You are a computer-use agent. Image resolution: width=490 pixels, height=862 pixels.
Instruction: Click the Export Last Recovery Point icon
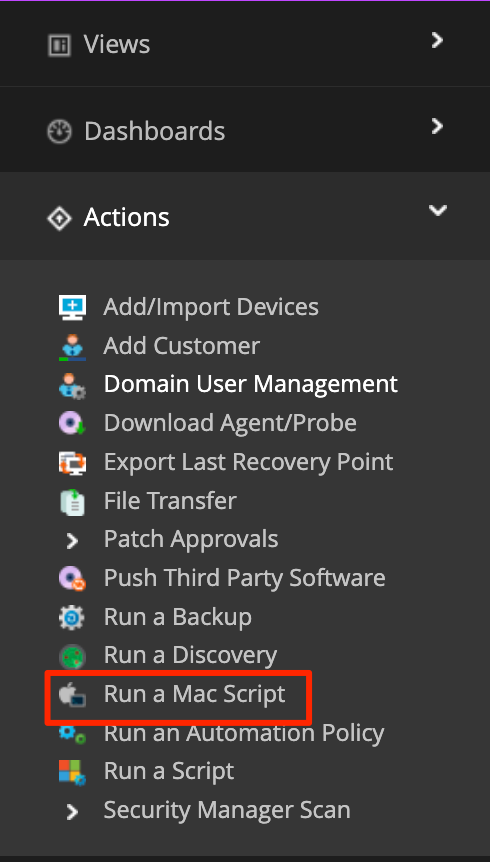tap(72, 462)
